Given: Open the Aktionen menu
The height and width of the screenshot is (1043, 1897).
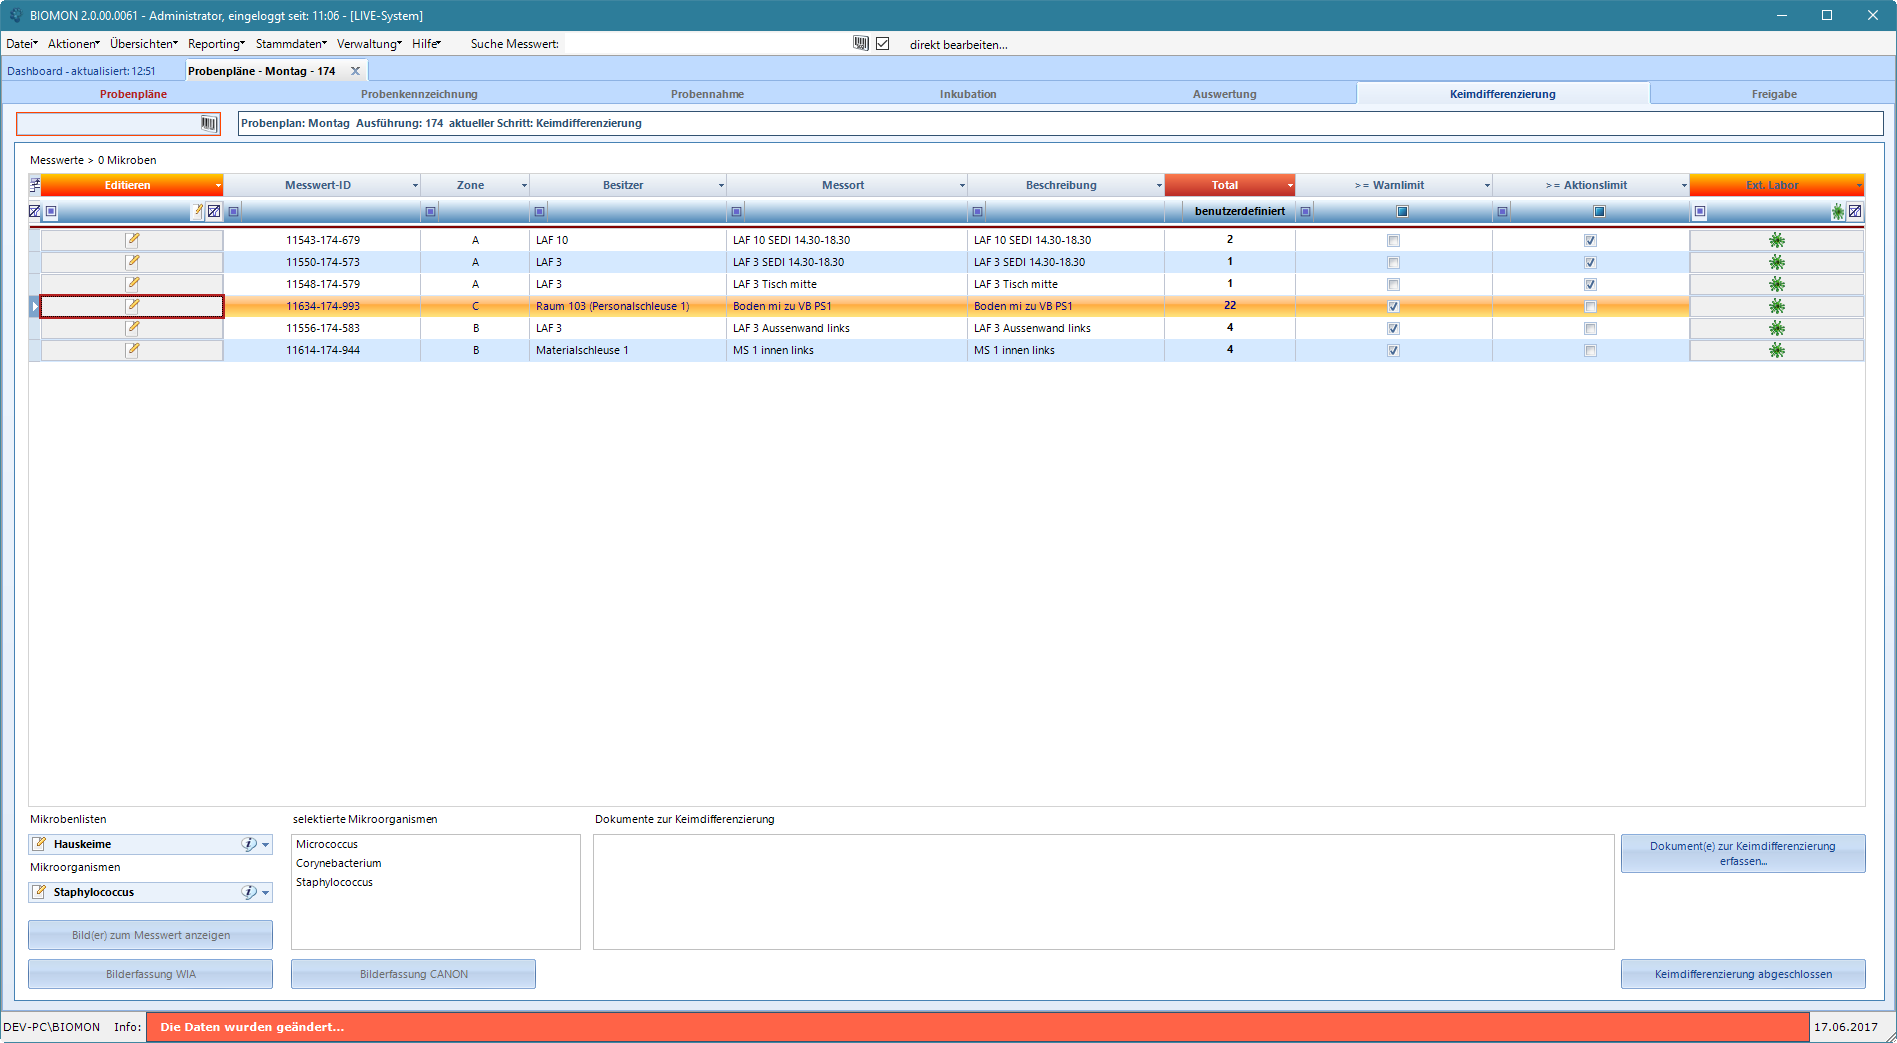Looking at the screenshot, I should tap(74, 44).
